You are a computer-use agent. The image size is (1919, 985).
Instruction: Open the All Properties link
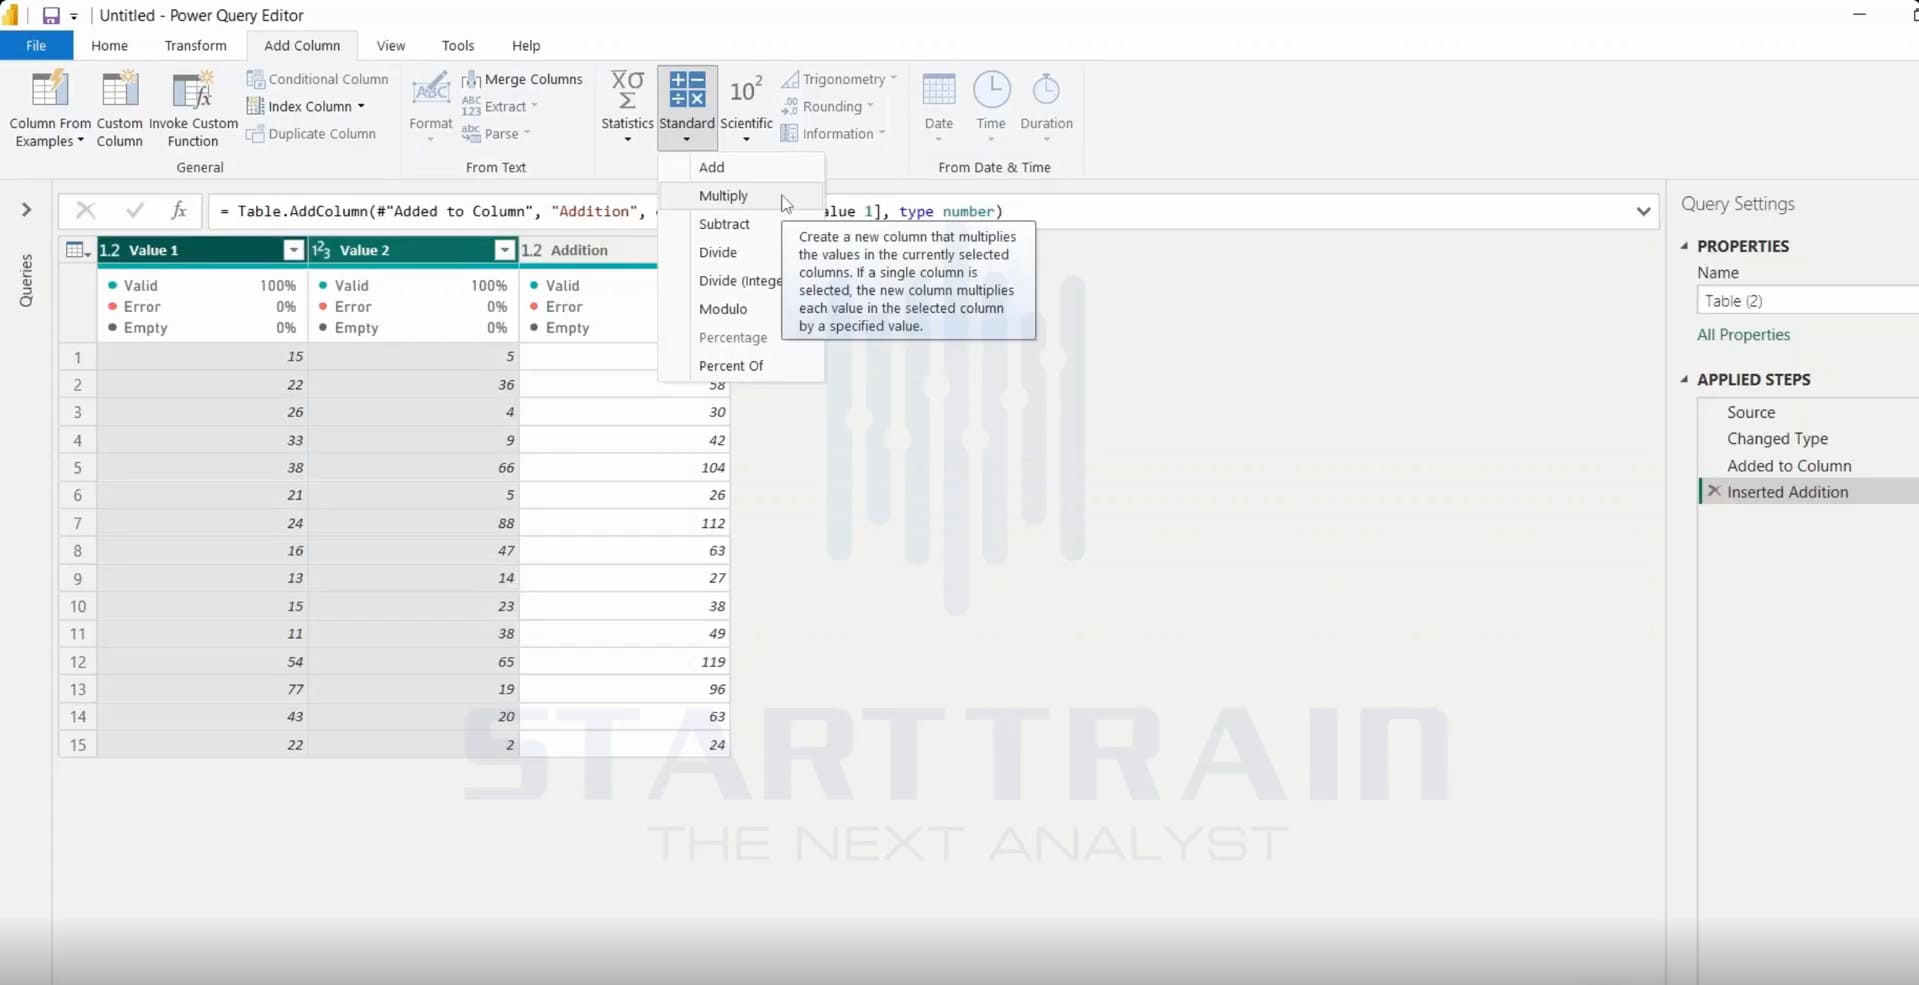[x=1743, y=335]
